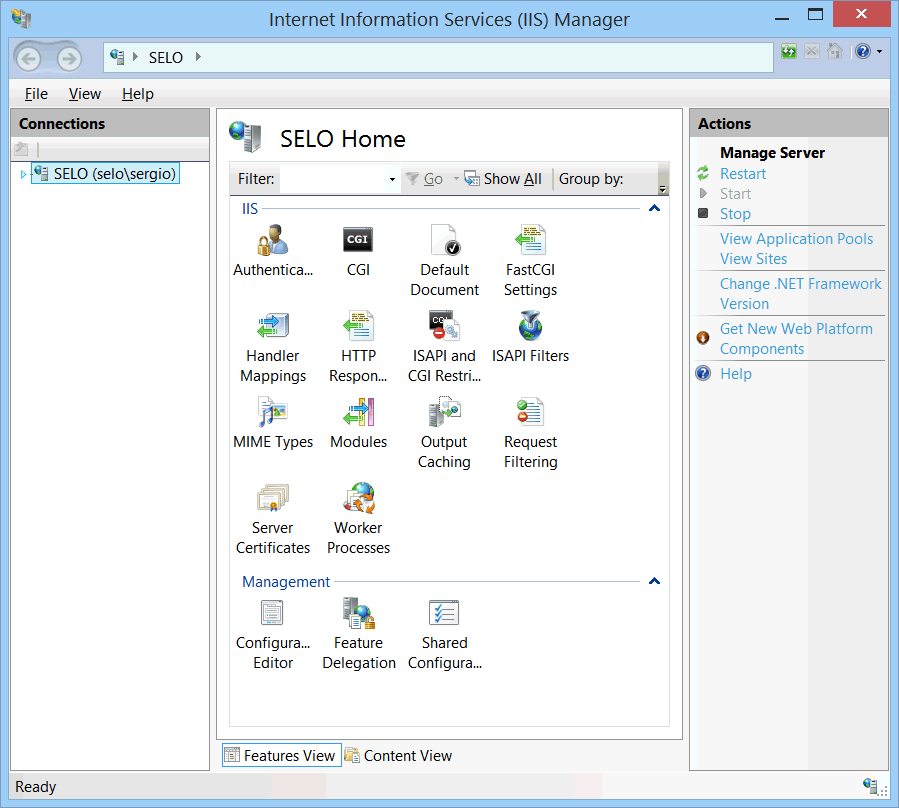Open Handler Mappings
This screenshot has height=808, width=899.
(x=273, y=347)
